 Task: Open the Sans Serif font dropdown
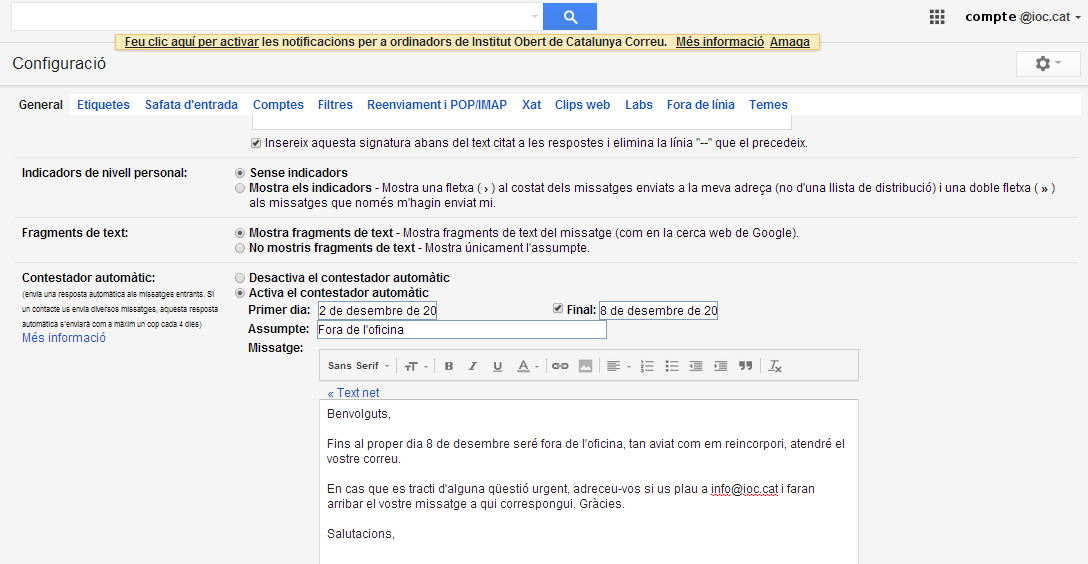point(359,366)
